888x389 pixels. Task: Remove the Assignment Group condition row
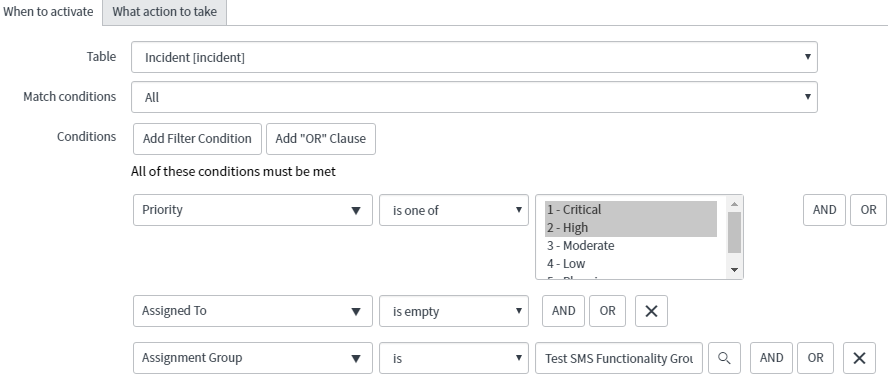[859, 358]
